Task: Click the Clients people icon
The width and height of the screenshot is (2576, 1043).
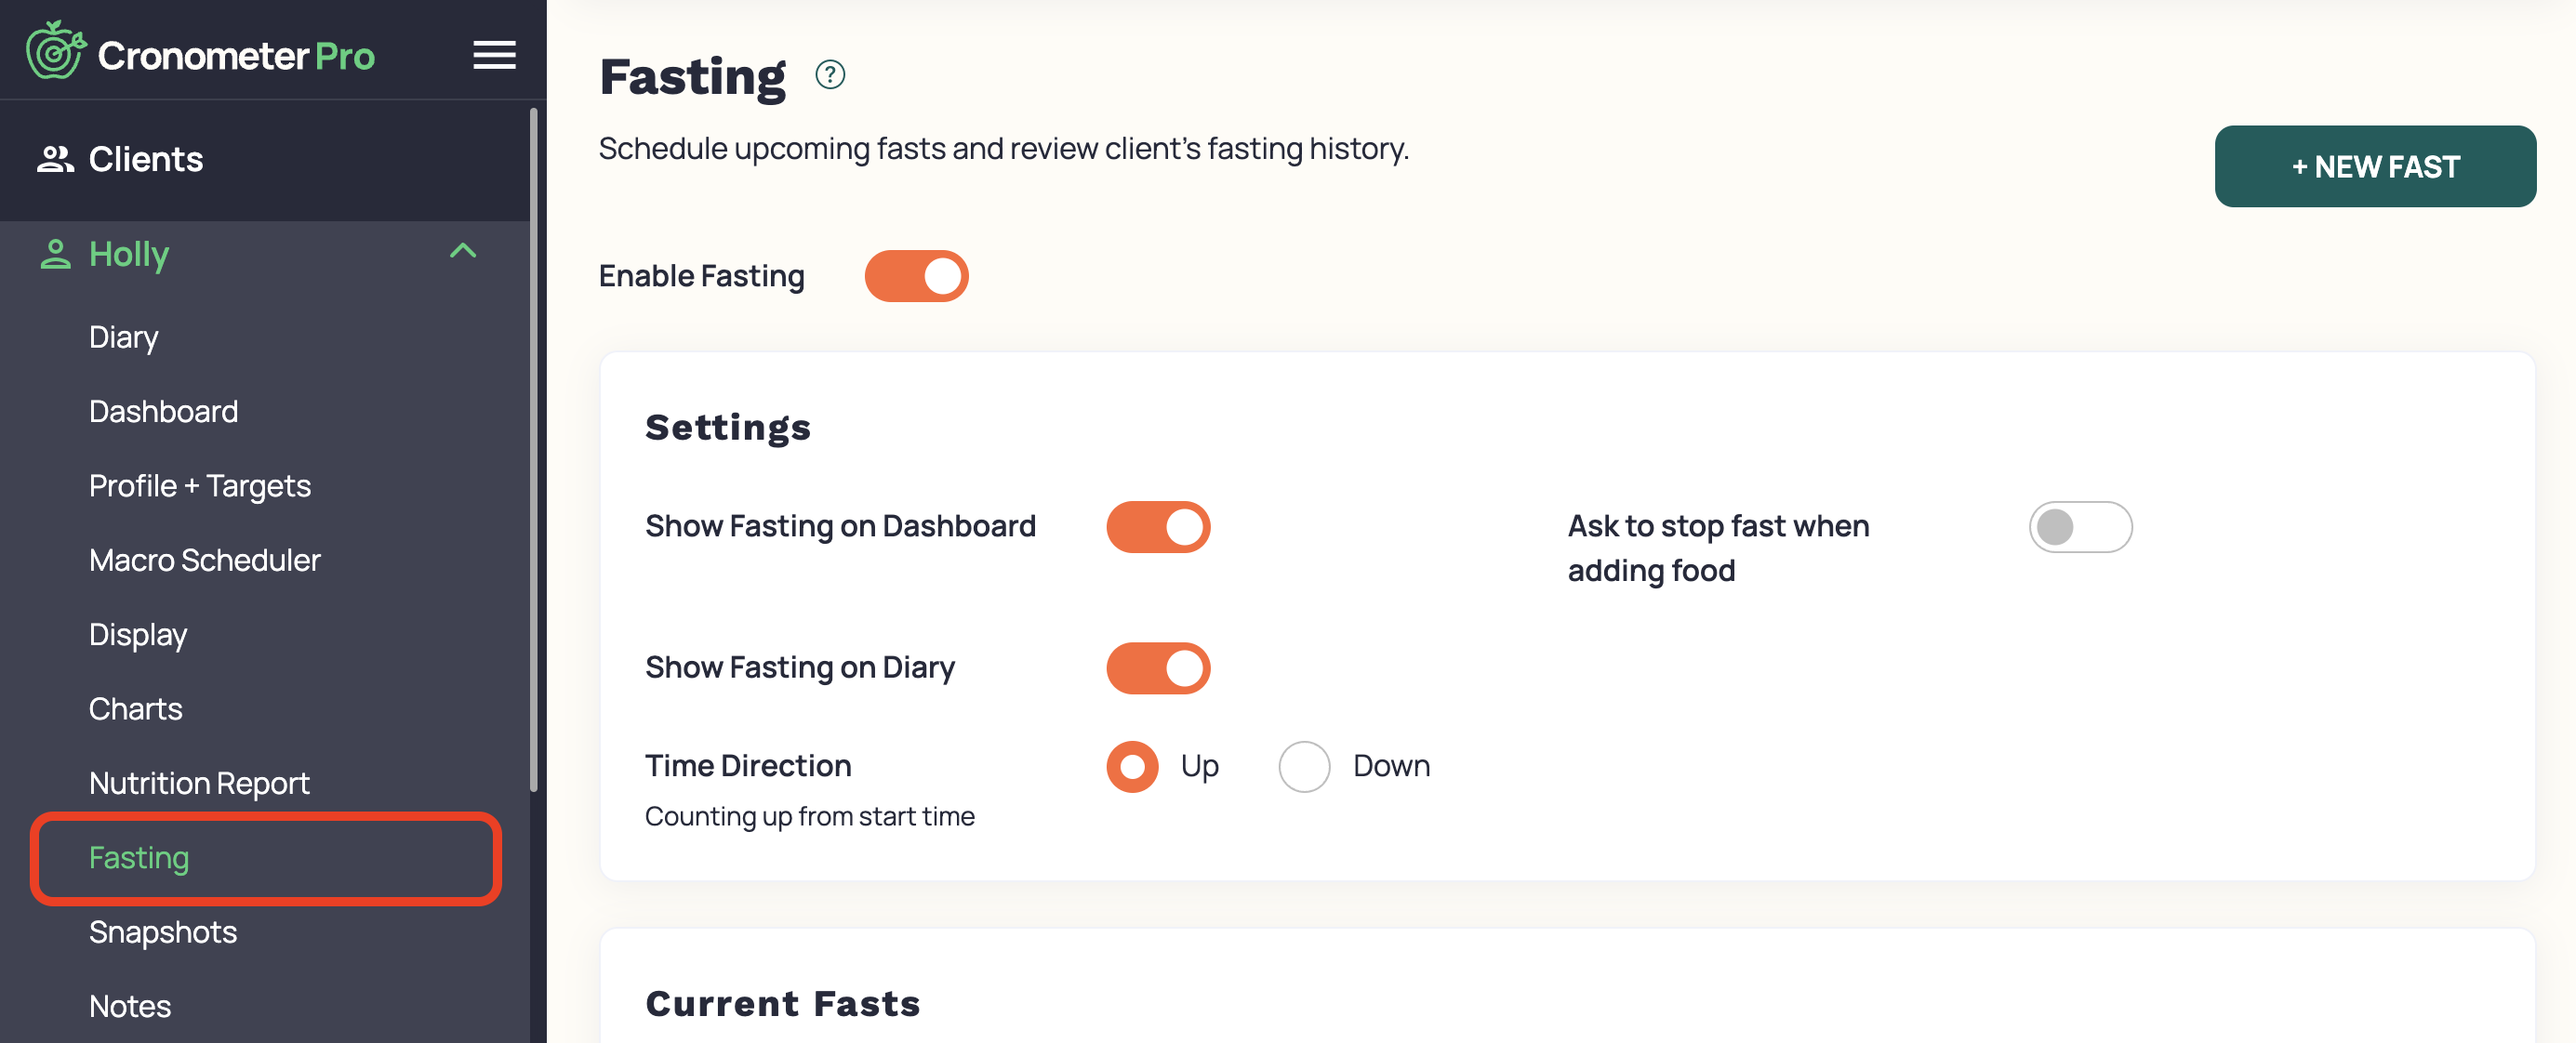Action: pyautogui.click(x=55, y=158)
